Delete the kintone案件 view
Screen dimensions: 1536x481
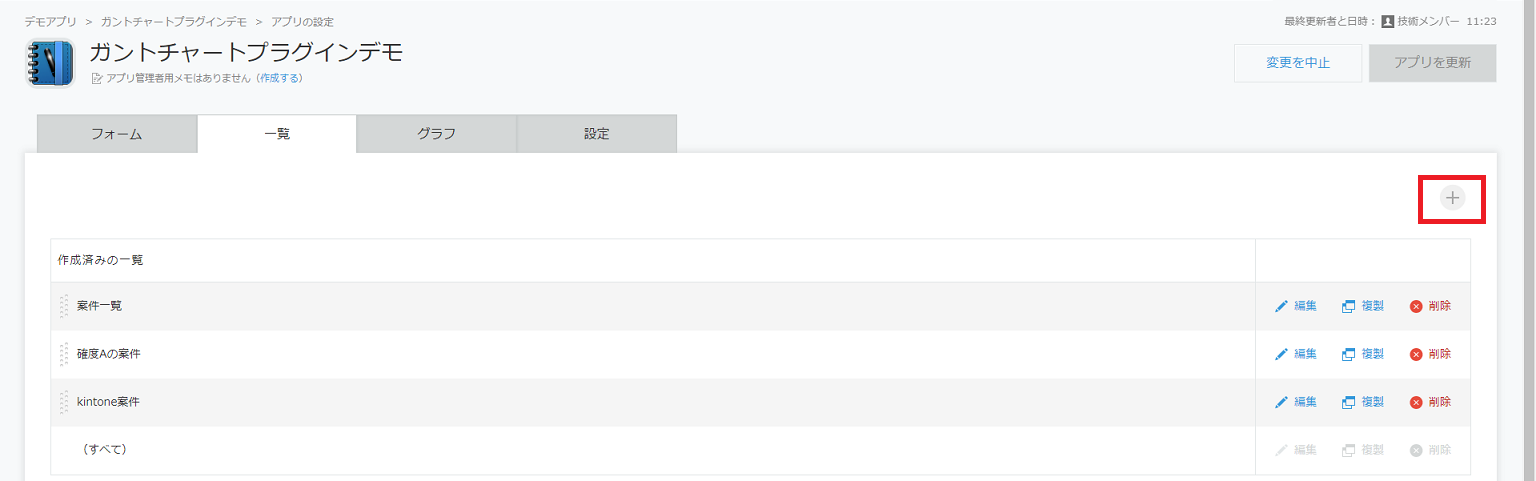tap(1430, 402)
